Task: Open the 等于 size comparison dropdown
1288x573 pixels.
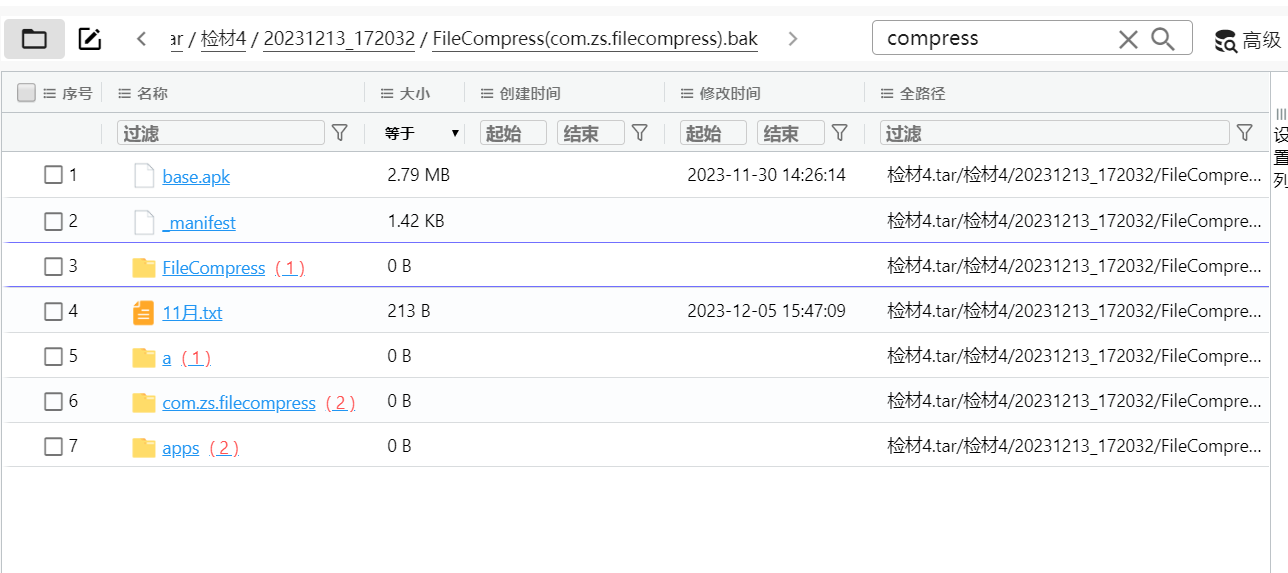Action: click(421, 133)
